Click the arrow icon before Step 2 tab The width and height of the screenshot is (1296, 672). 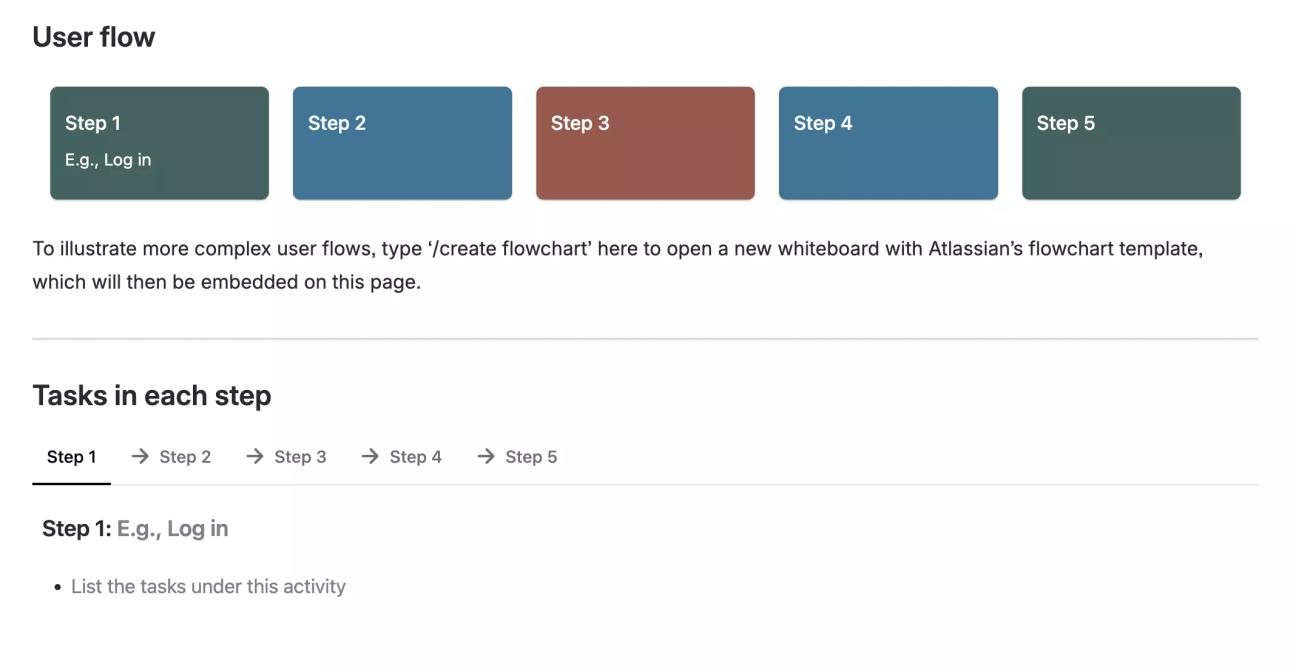pos(138,456)
